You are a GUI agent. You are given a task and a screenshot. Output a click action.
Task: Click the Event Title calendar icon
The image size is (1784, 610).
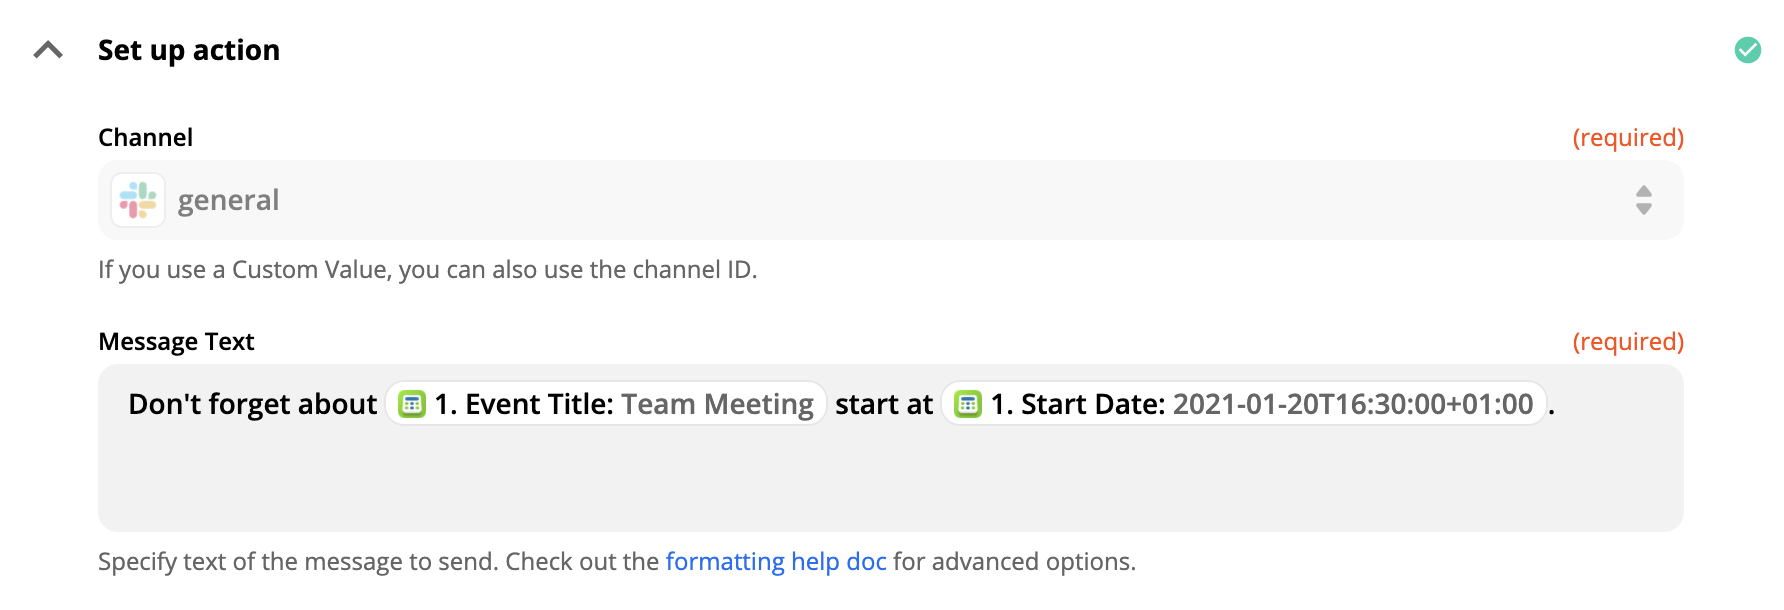click(x=412, y=404)
